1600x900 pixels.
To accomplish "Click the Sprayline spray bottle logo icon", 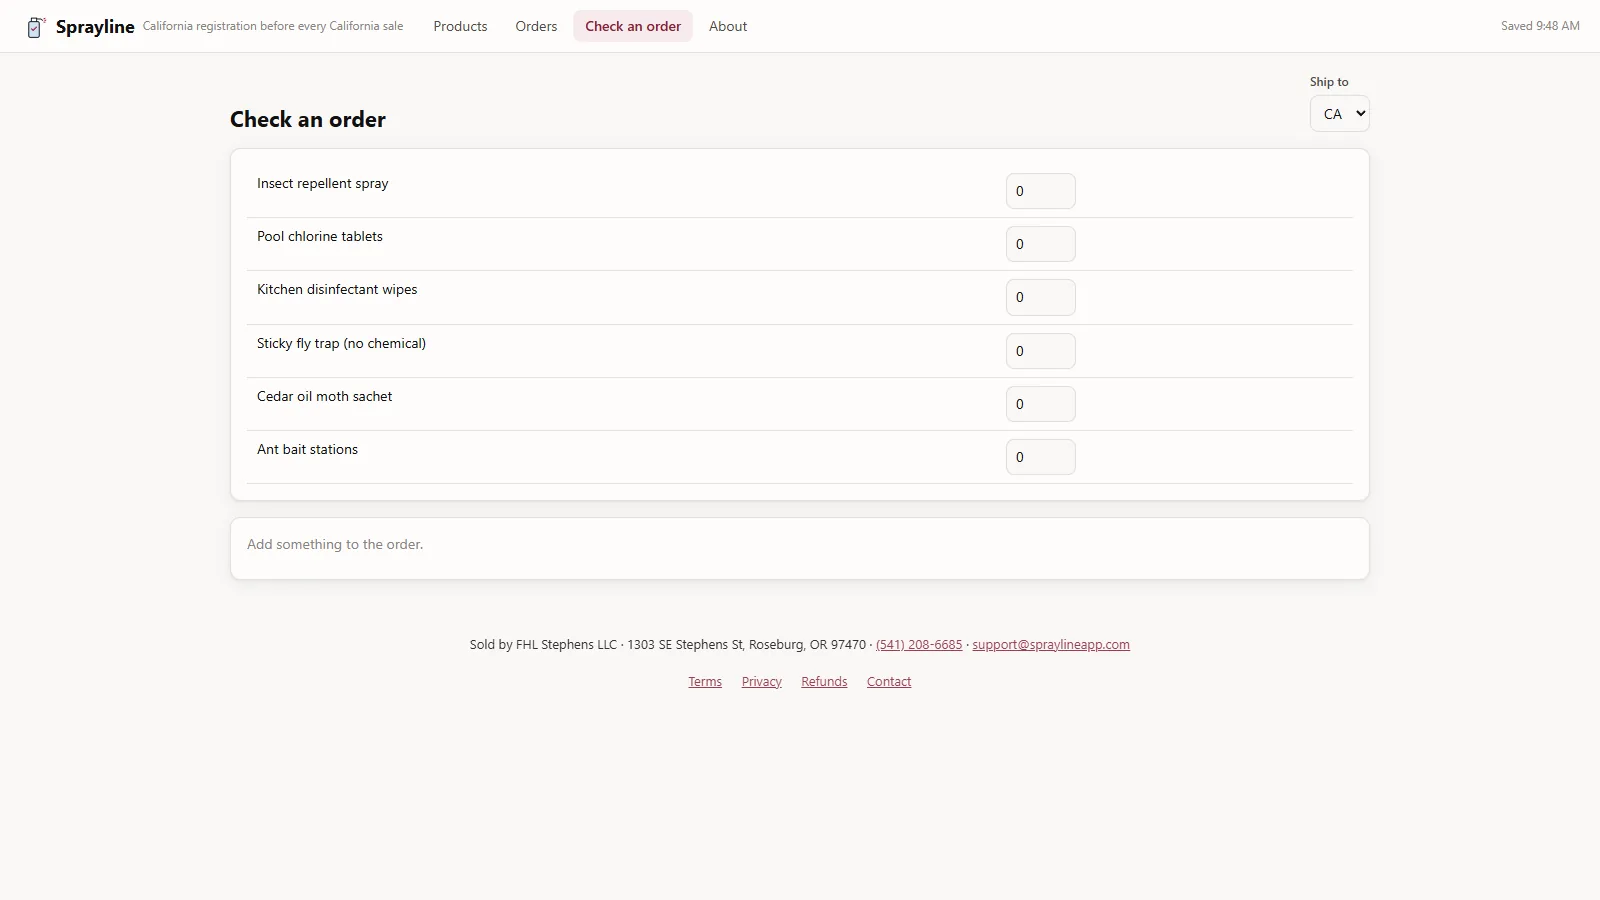I will coord(36,27).
